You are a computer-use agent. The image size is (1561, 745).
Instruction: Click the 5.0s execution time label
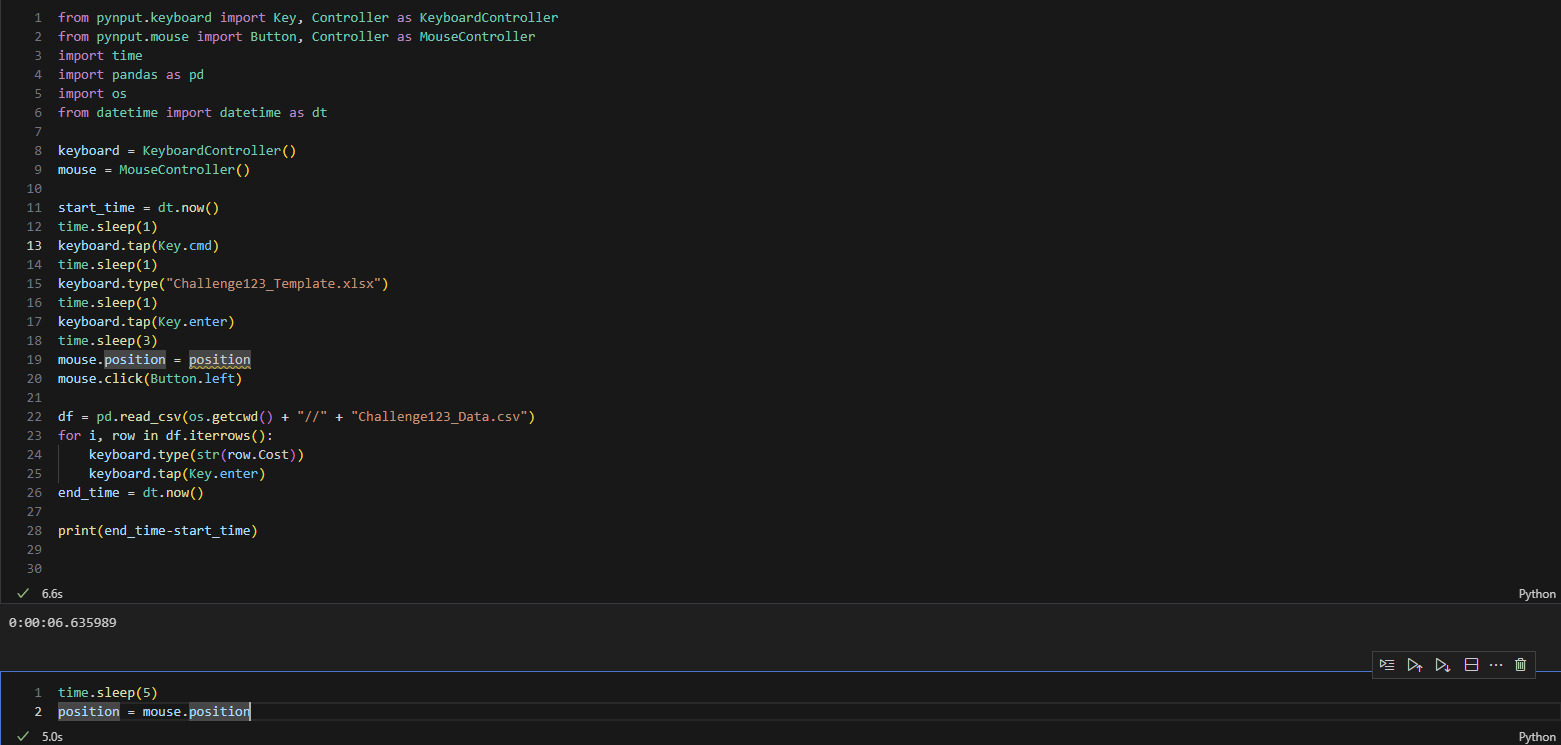click(52, 737)
